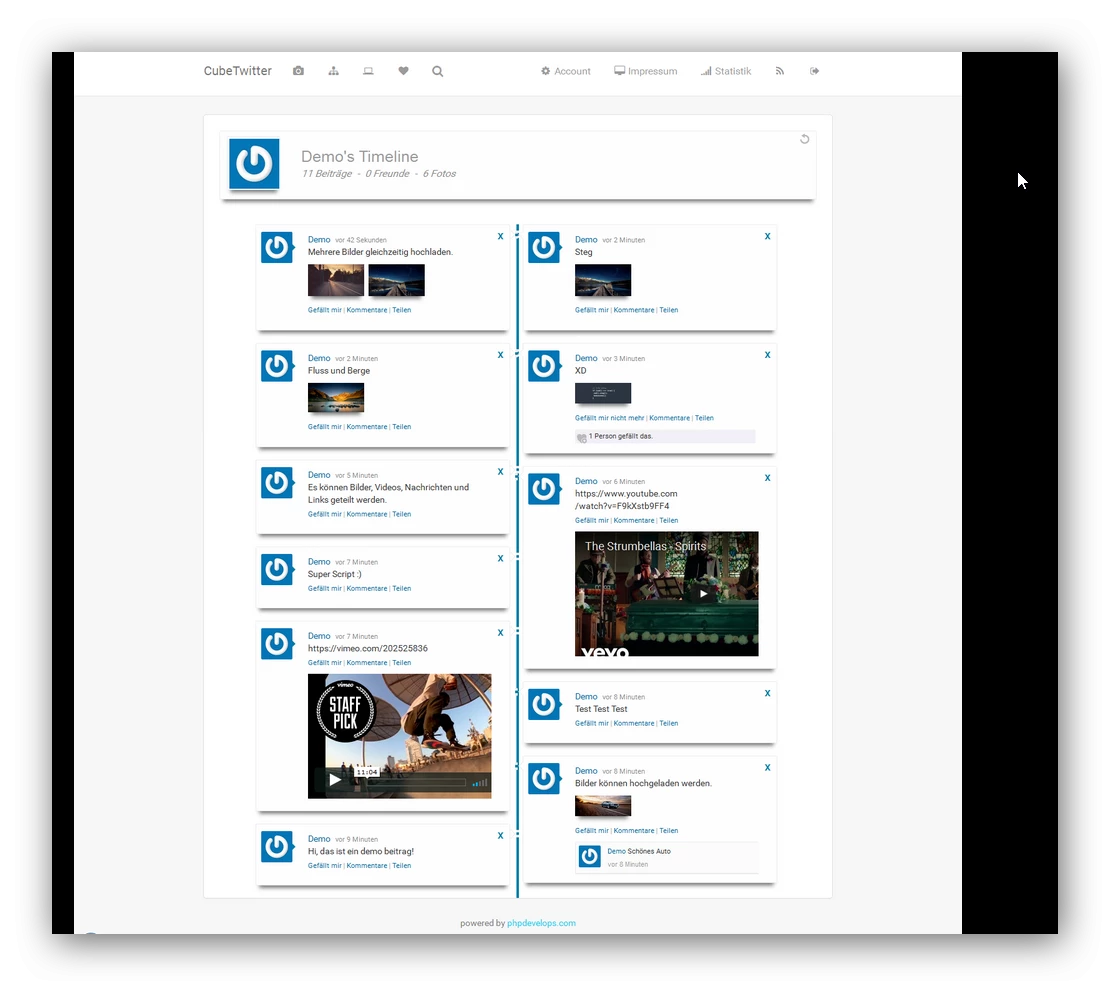1110x986 pixels.
Task: Open Kommentare on 'Mehrere Bilder' post
Action: pyautogui.click(x=367, y=310)
